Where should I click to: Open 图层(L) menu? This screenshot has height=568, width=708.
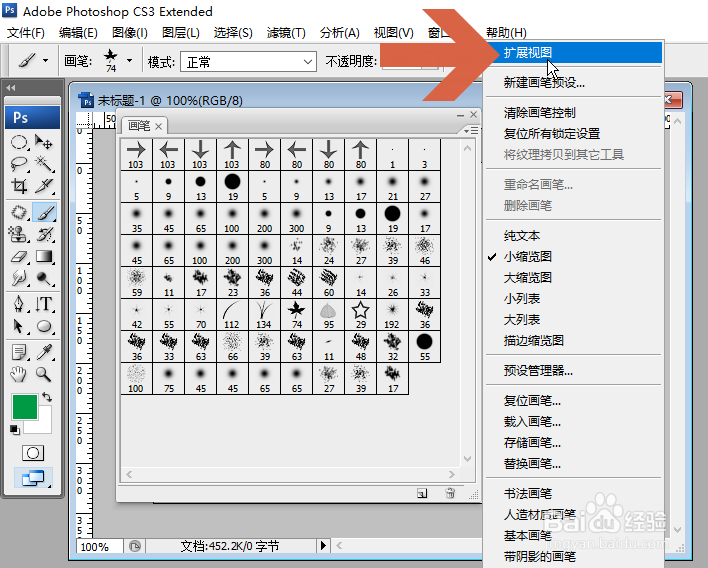[x=181, y=33]
